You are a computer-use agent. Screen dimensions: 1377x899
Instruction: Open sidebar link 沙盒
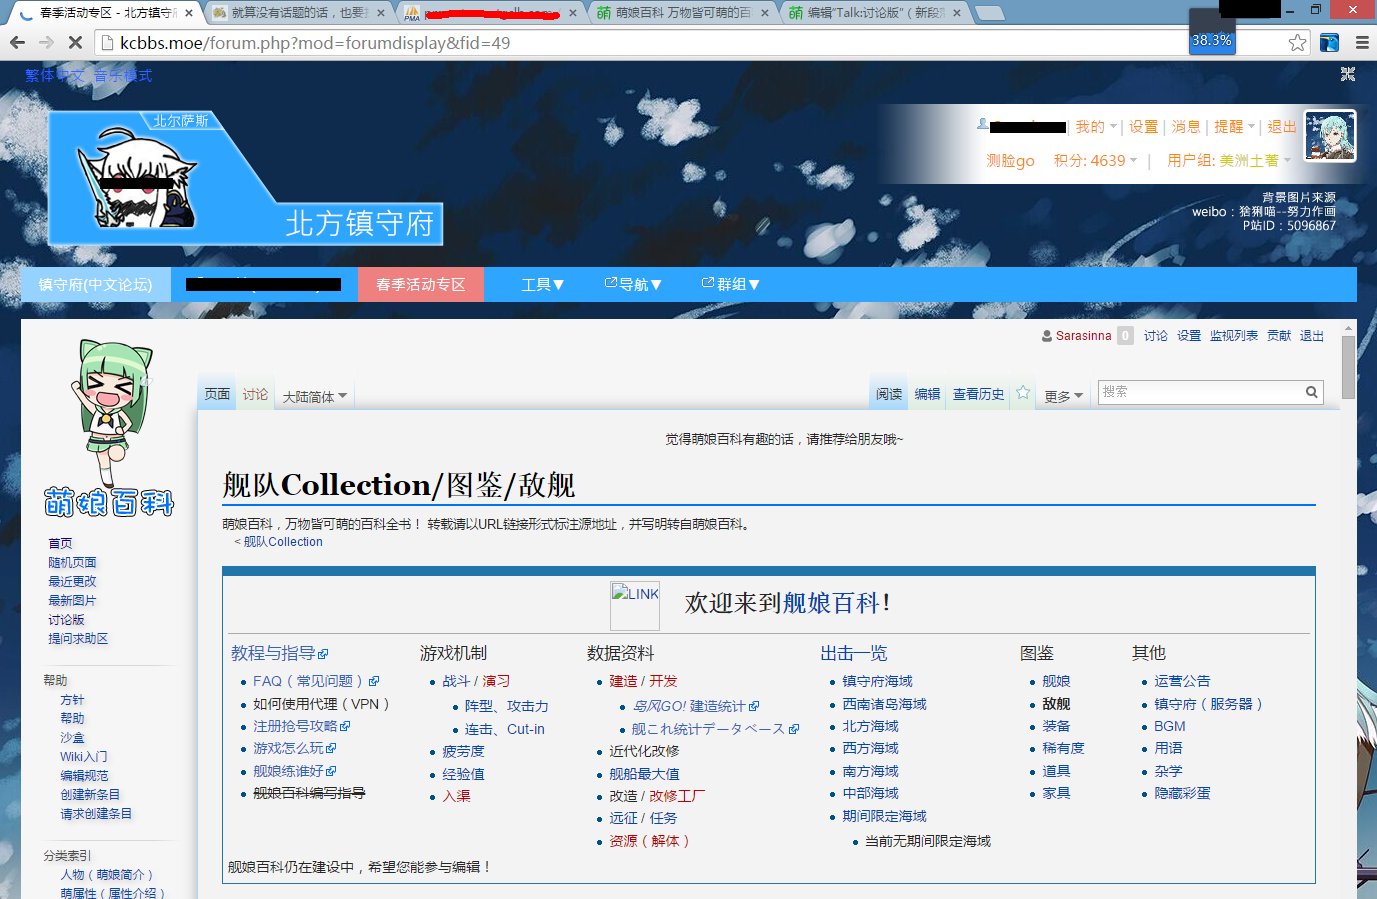[x=72, y=737]
